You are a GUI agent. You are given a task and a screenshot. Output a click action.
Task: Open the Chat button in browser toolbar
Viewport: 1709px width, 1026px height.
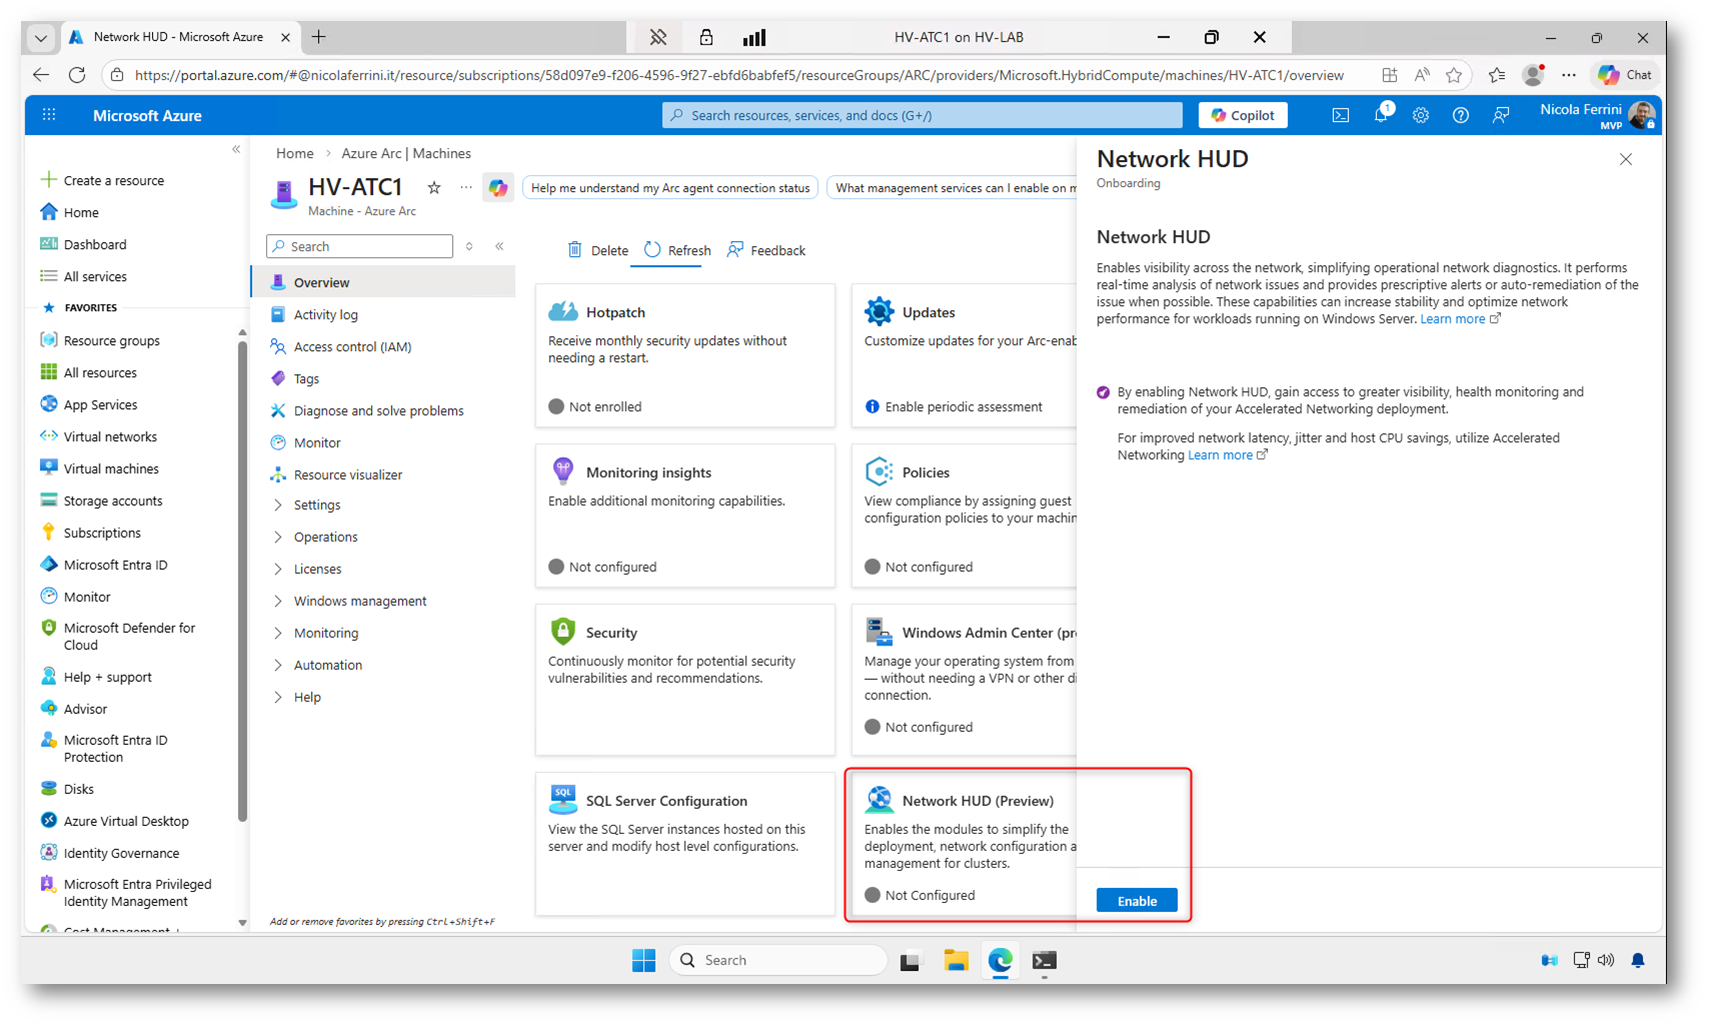click(x=1625, y=75)
